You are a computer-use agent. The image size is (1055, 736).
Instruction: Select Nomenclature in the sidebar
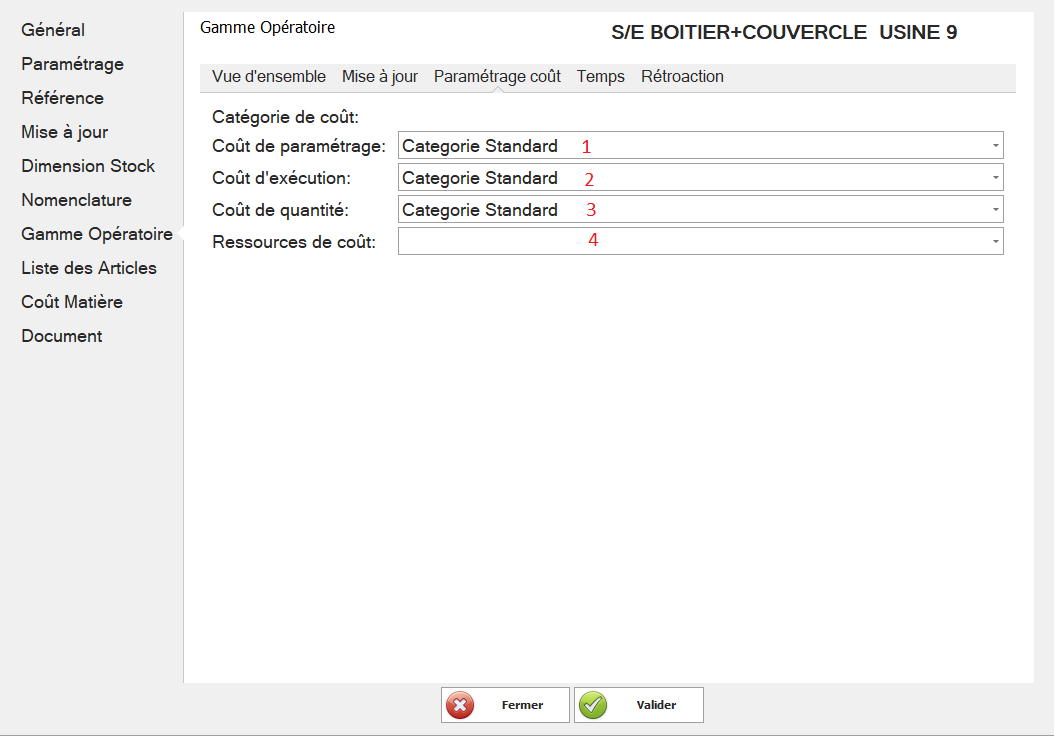pyautogui.click(x=76, y=200)
